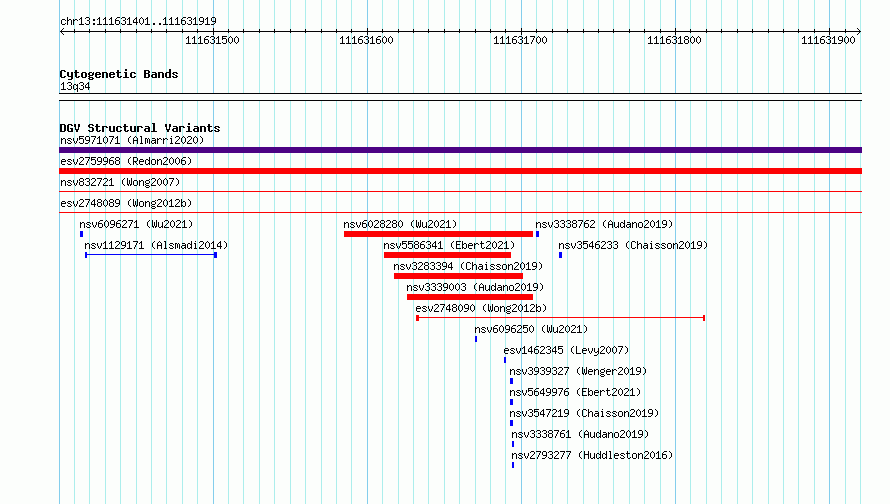The height and width of the screenshot is (504, 890).
Task: Click the blue nsv3546233 marker
Action: coord(560,255)
